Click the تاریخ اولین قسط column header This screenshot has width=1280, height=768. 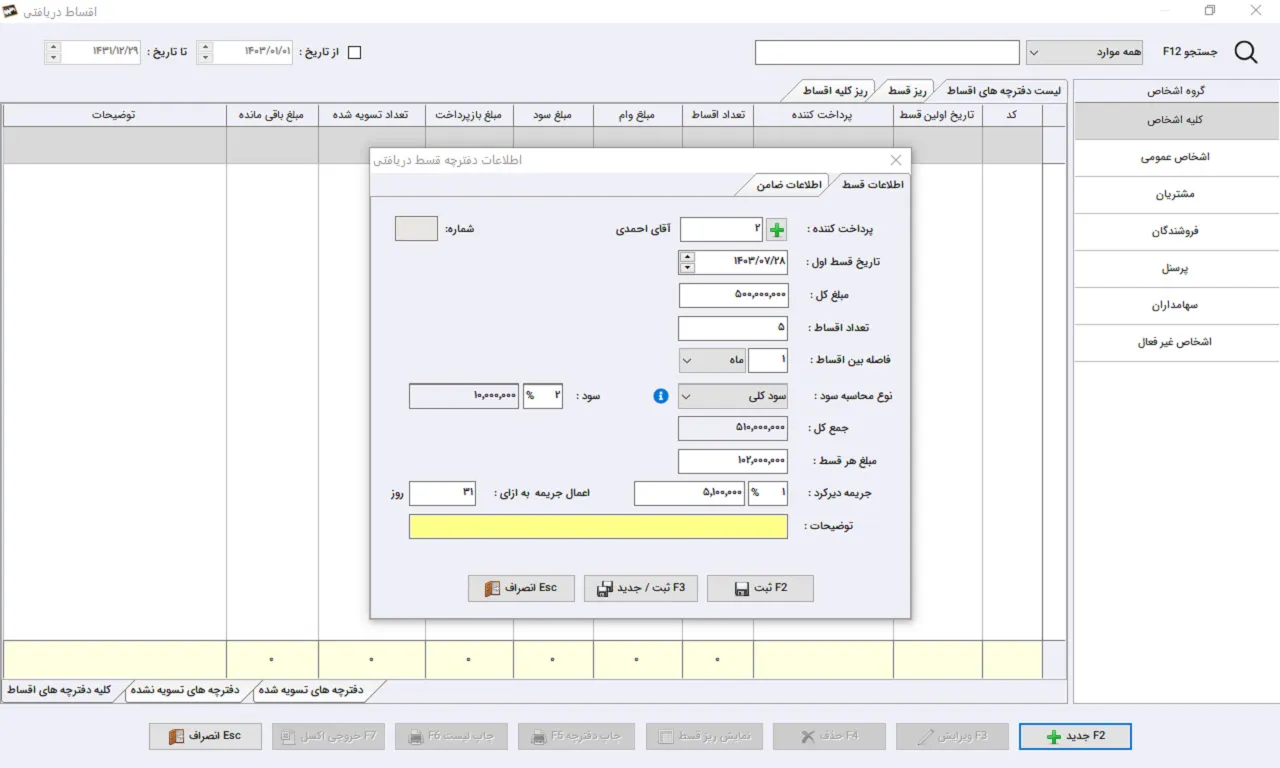point(938,115)
